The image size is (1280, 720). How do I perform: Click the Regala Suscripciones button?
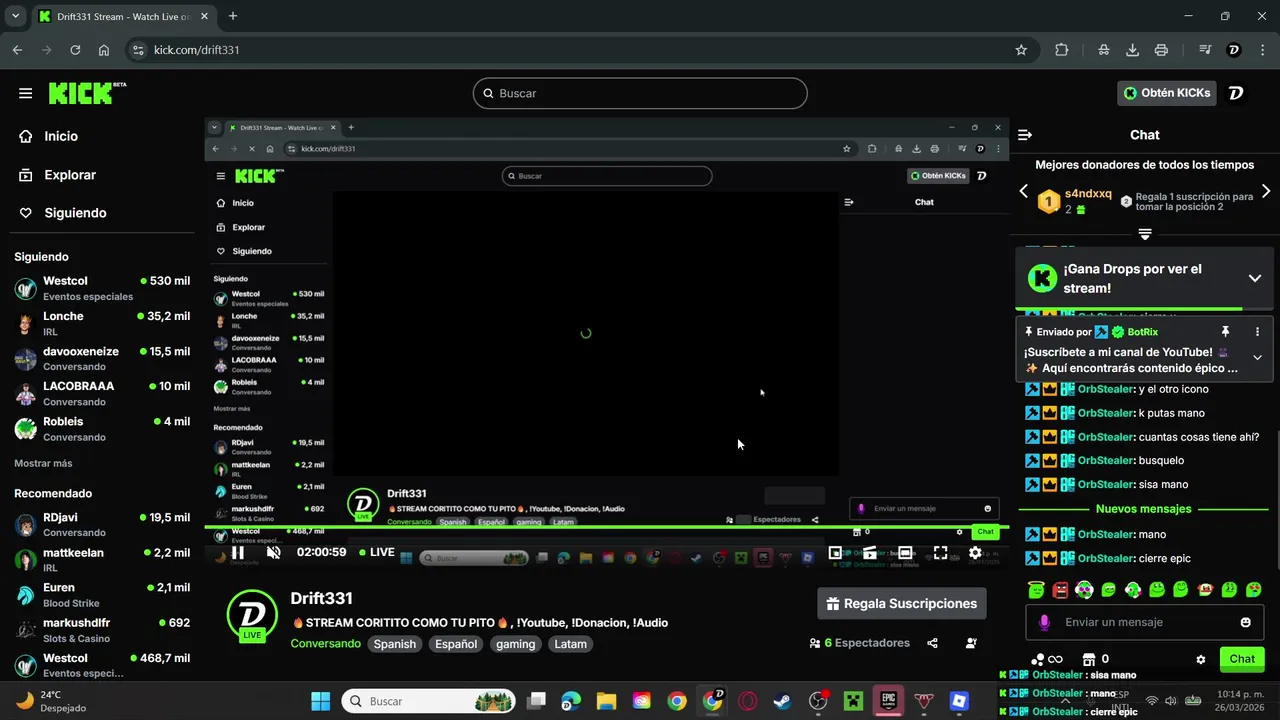click(x=902, y=604)
